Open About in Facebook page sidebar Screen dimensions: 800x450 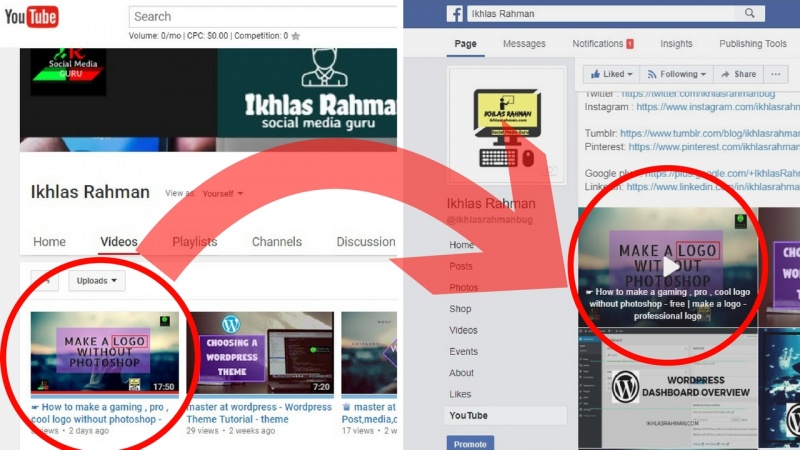tap(461, 373)
